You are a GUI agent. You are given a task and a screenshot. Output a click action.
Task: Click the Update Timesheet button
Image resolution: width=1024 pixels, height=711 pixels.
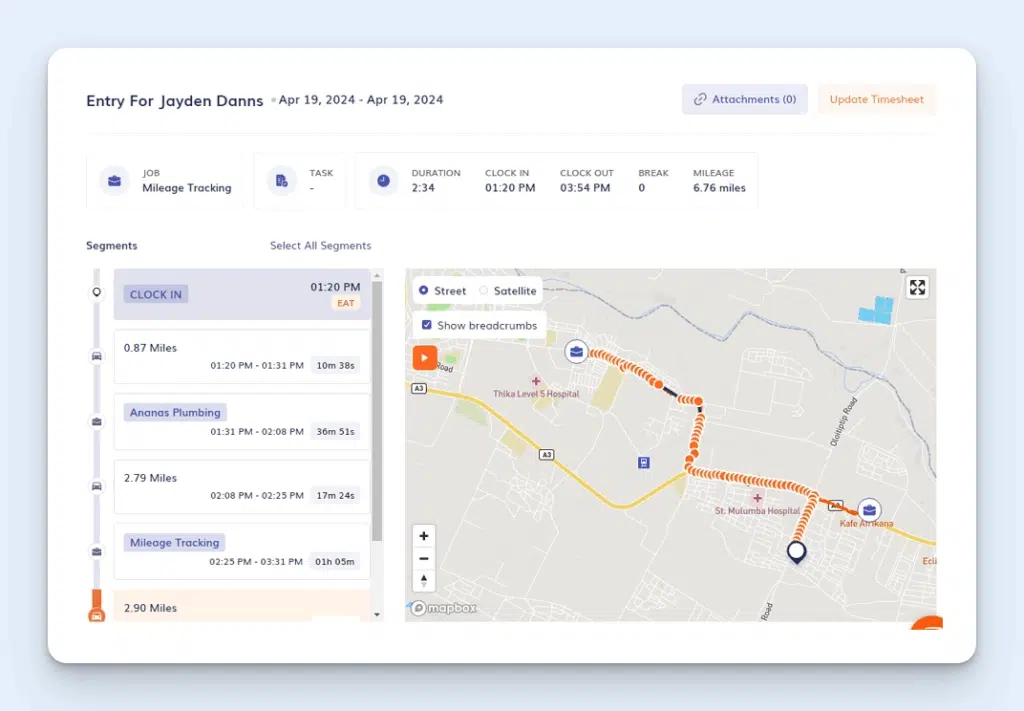pyautogui.click(x=876, y=99)
